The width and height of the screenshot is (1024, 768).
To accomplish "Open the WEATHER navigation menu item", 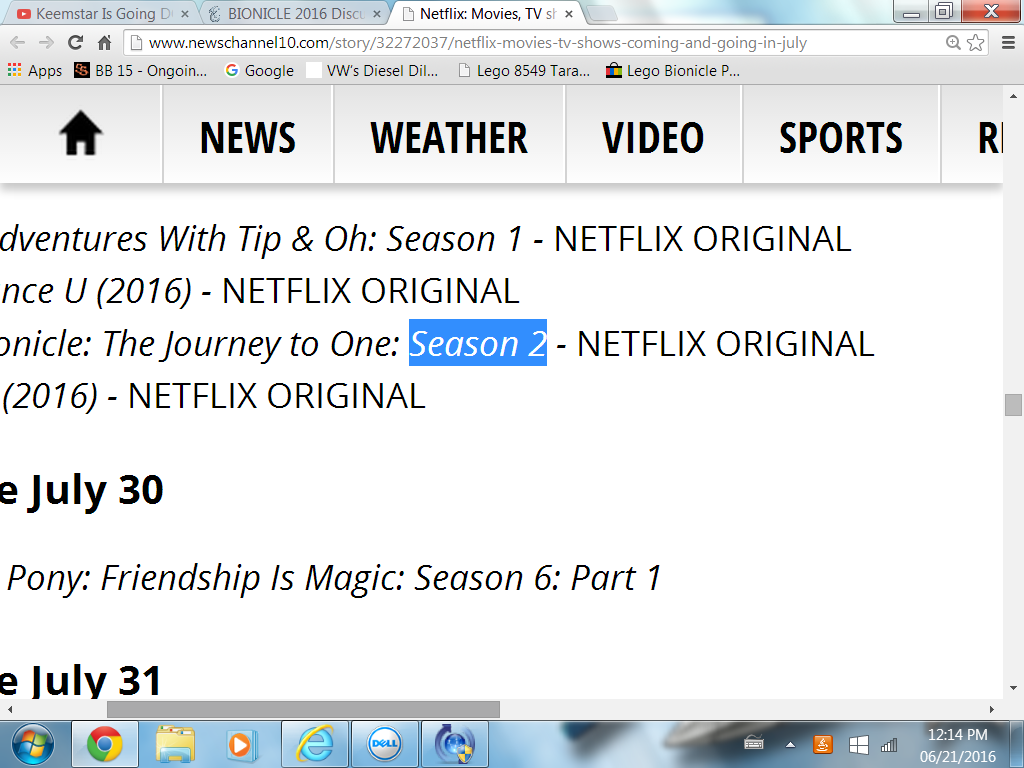I will tap(449, 138).
